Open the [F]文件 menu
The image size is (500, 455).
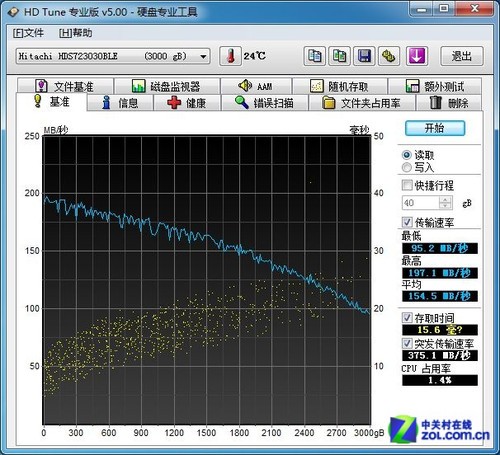tap(28, 33)
